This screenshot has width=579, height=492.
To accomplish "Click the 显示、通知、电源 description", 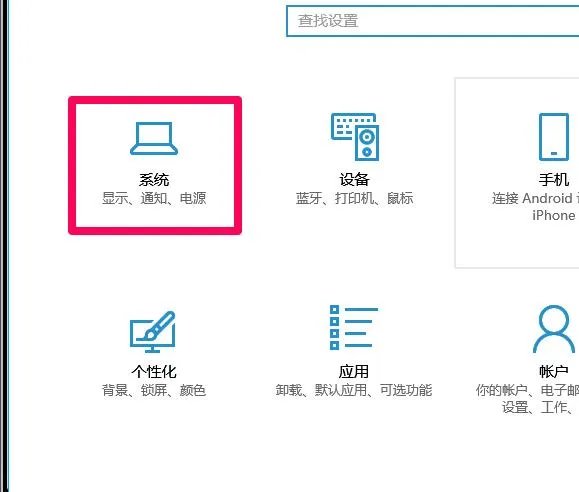I will [x=154, y=198].
